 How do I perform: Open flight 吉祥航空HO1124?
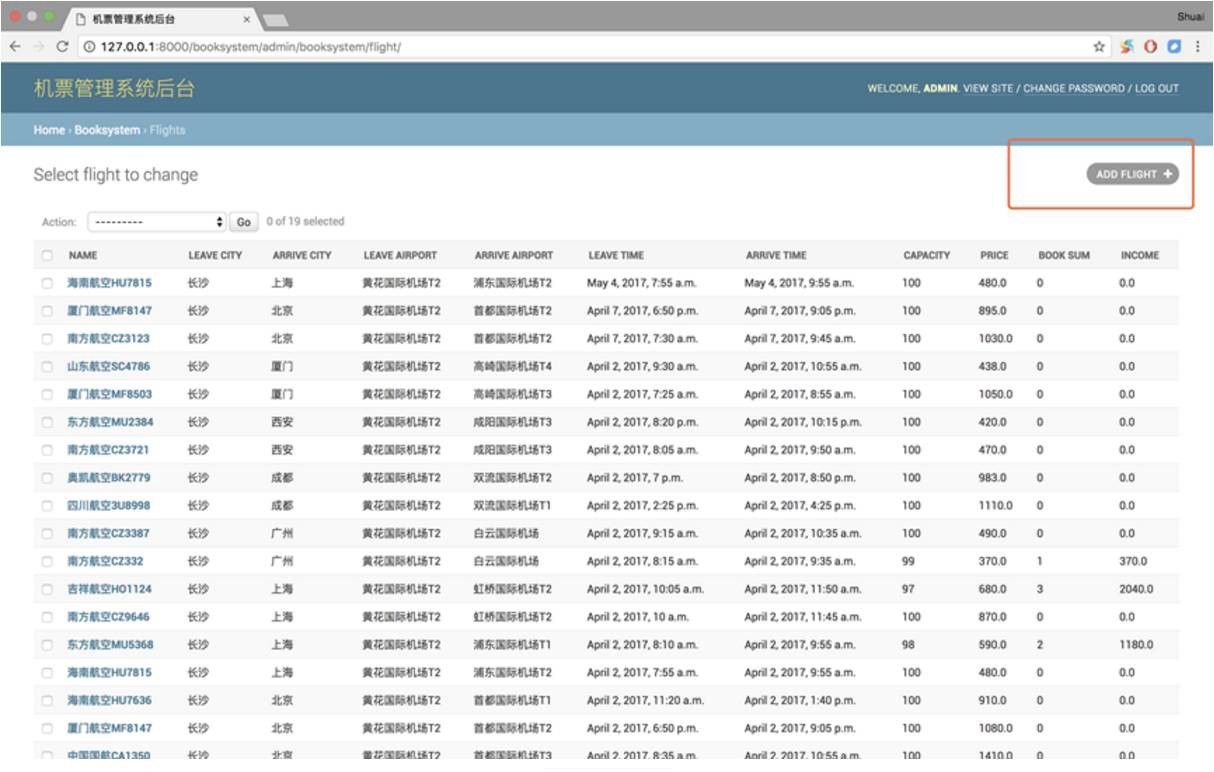(x=109, y=589)
